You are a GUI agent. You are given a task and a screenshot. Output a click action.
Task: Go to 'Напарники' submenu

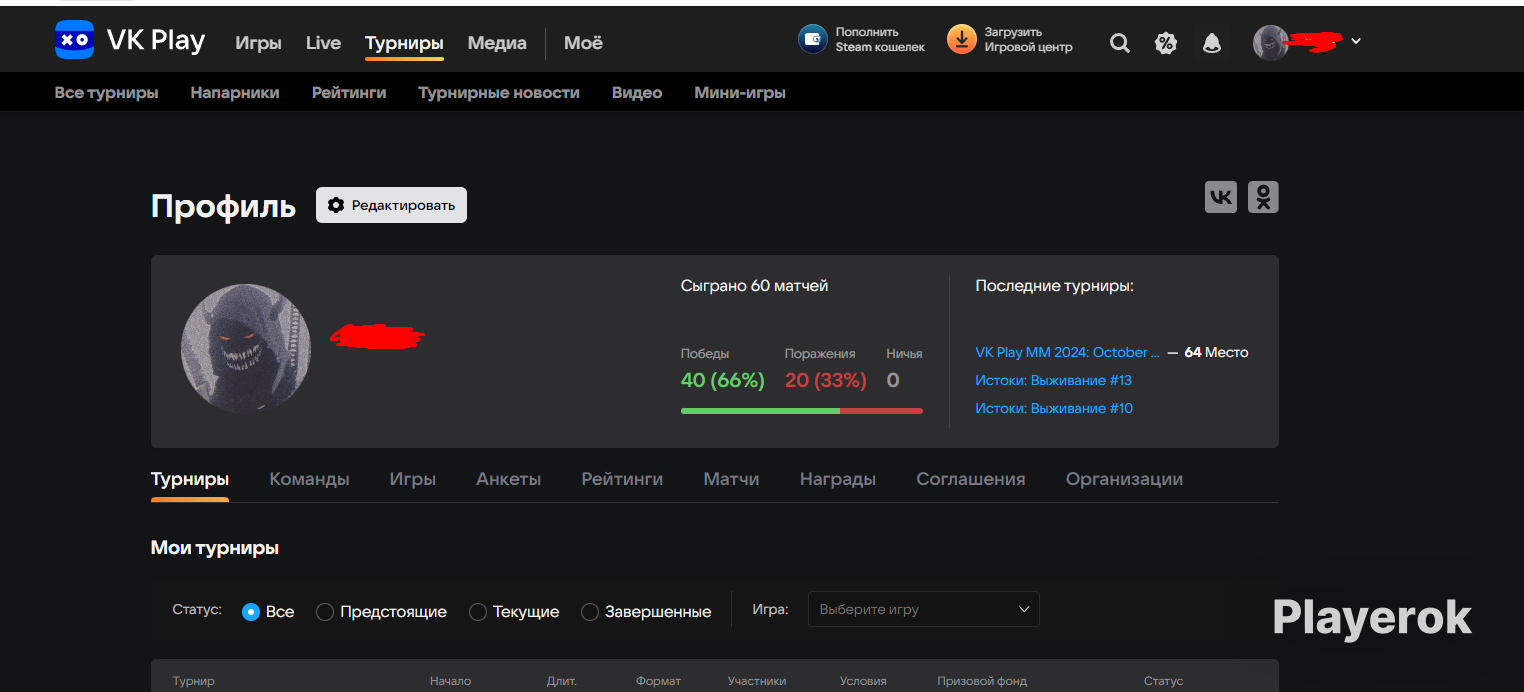[235, 92]
